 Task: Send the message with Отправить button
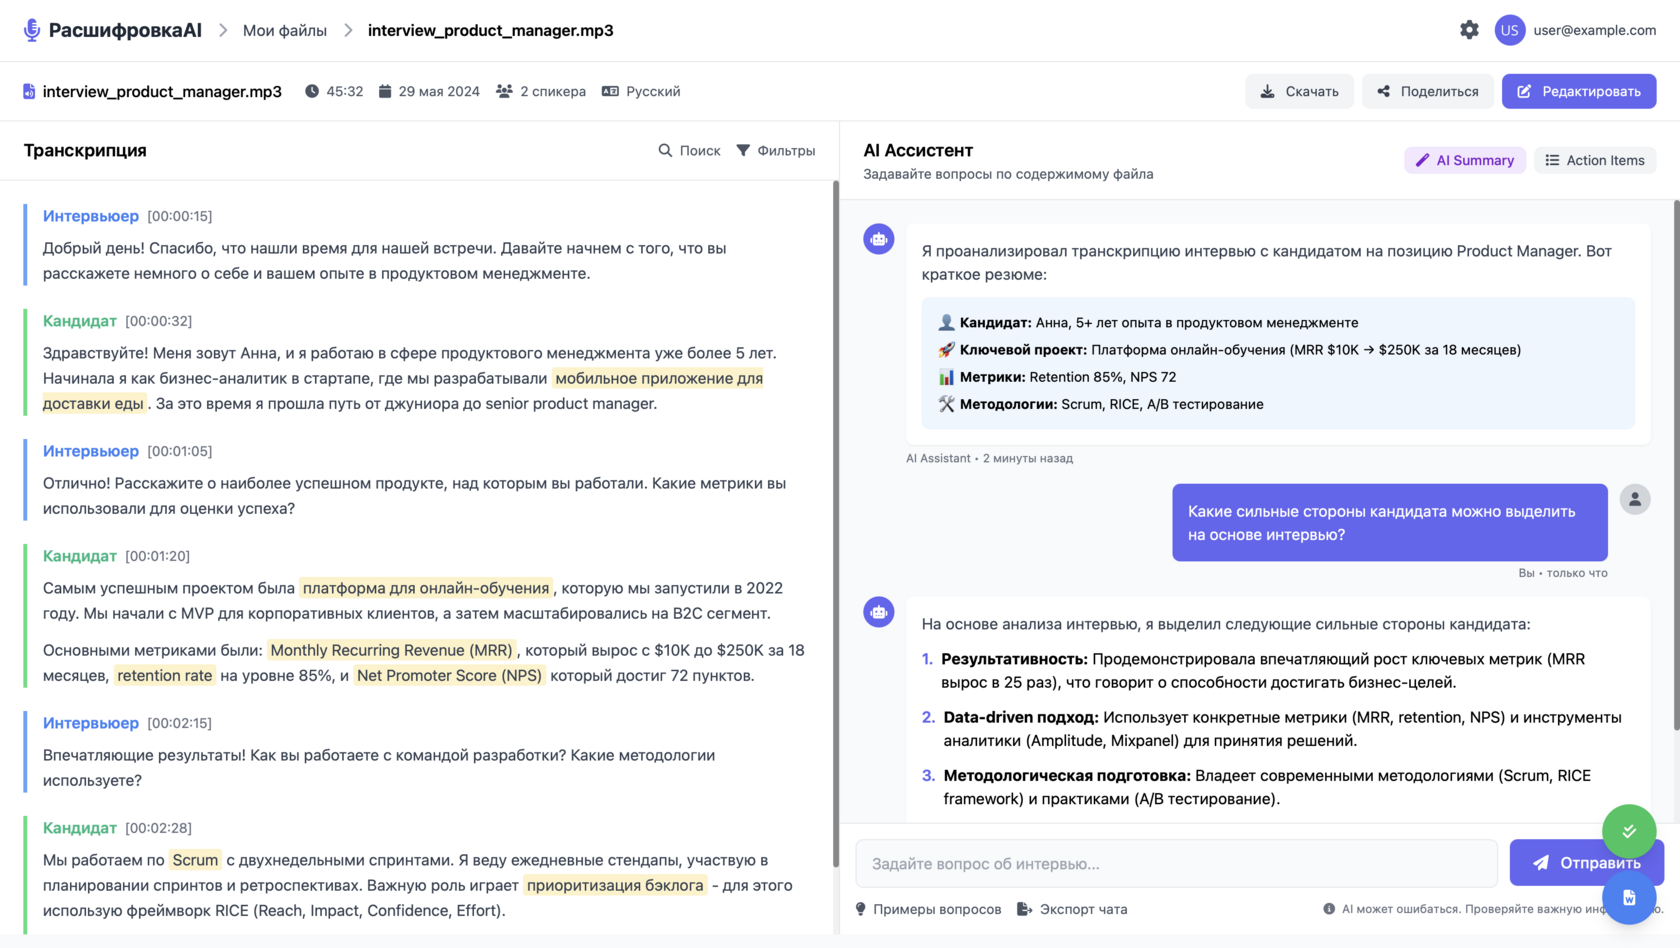pyautogui.click(x=1586, y=862)
